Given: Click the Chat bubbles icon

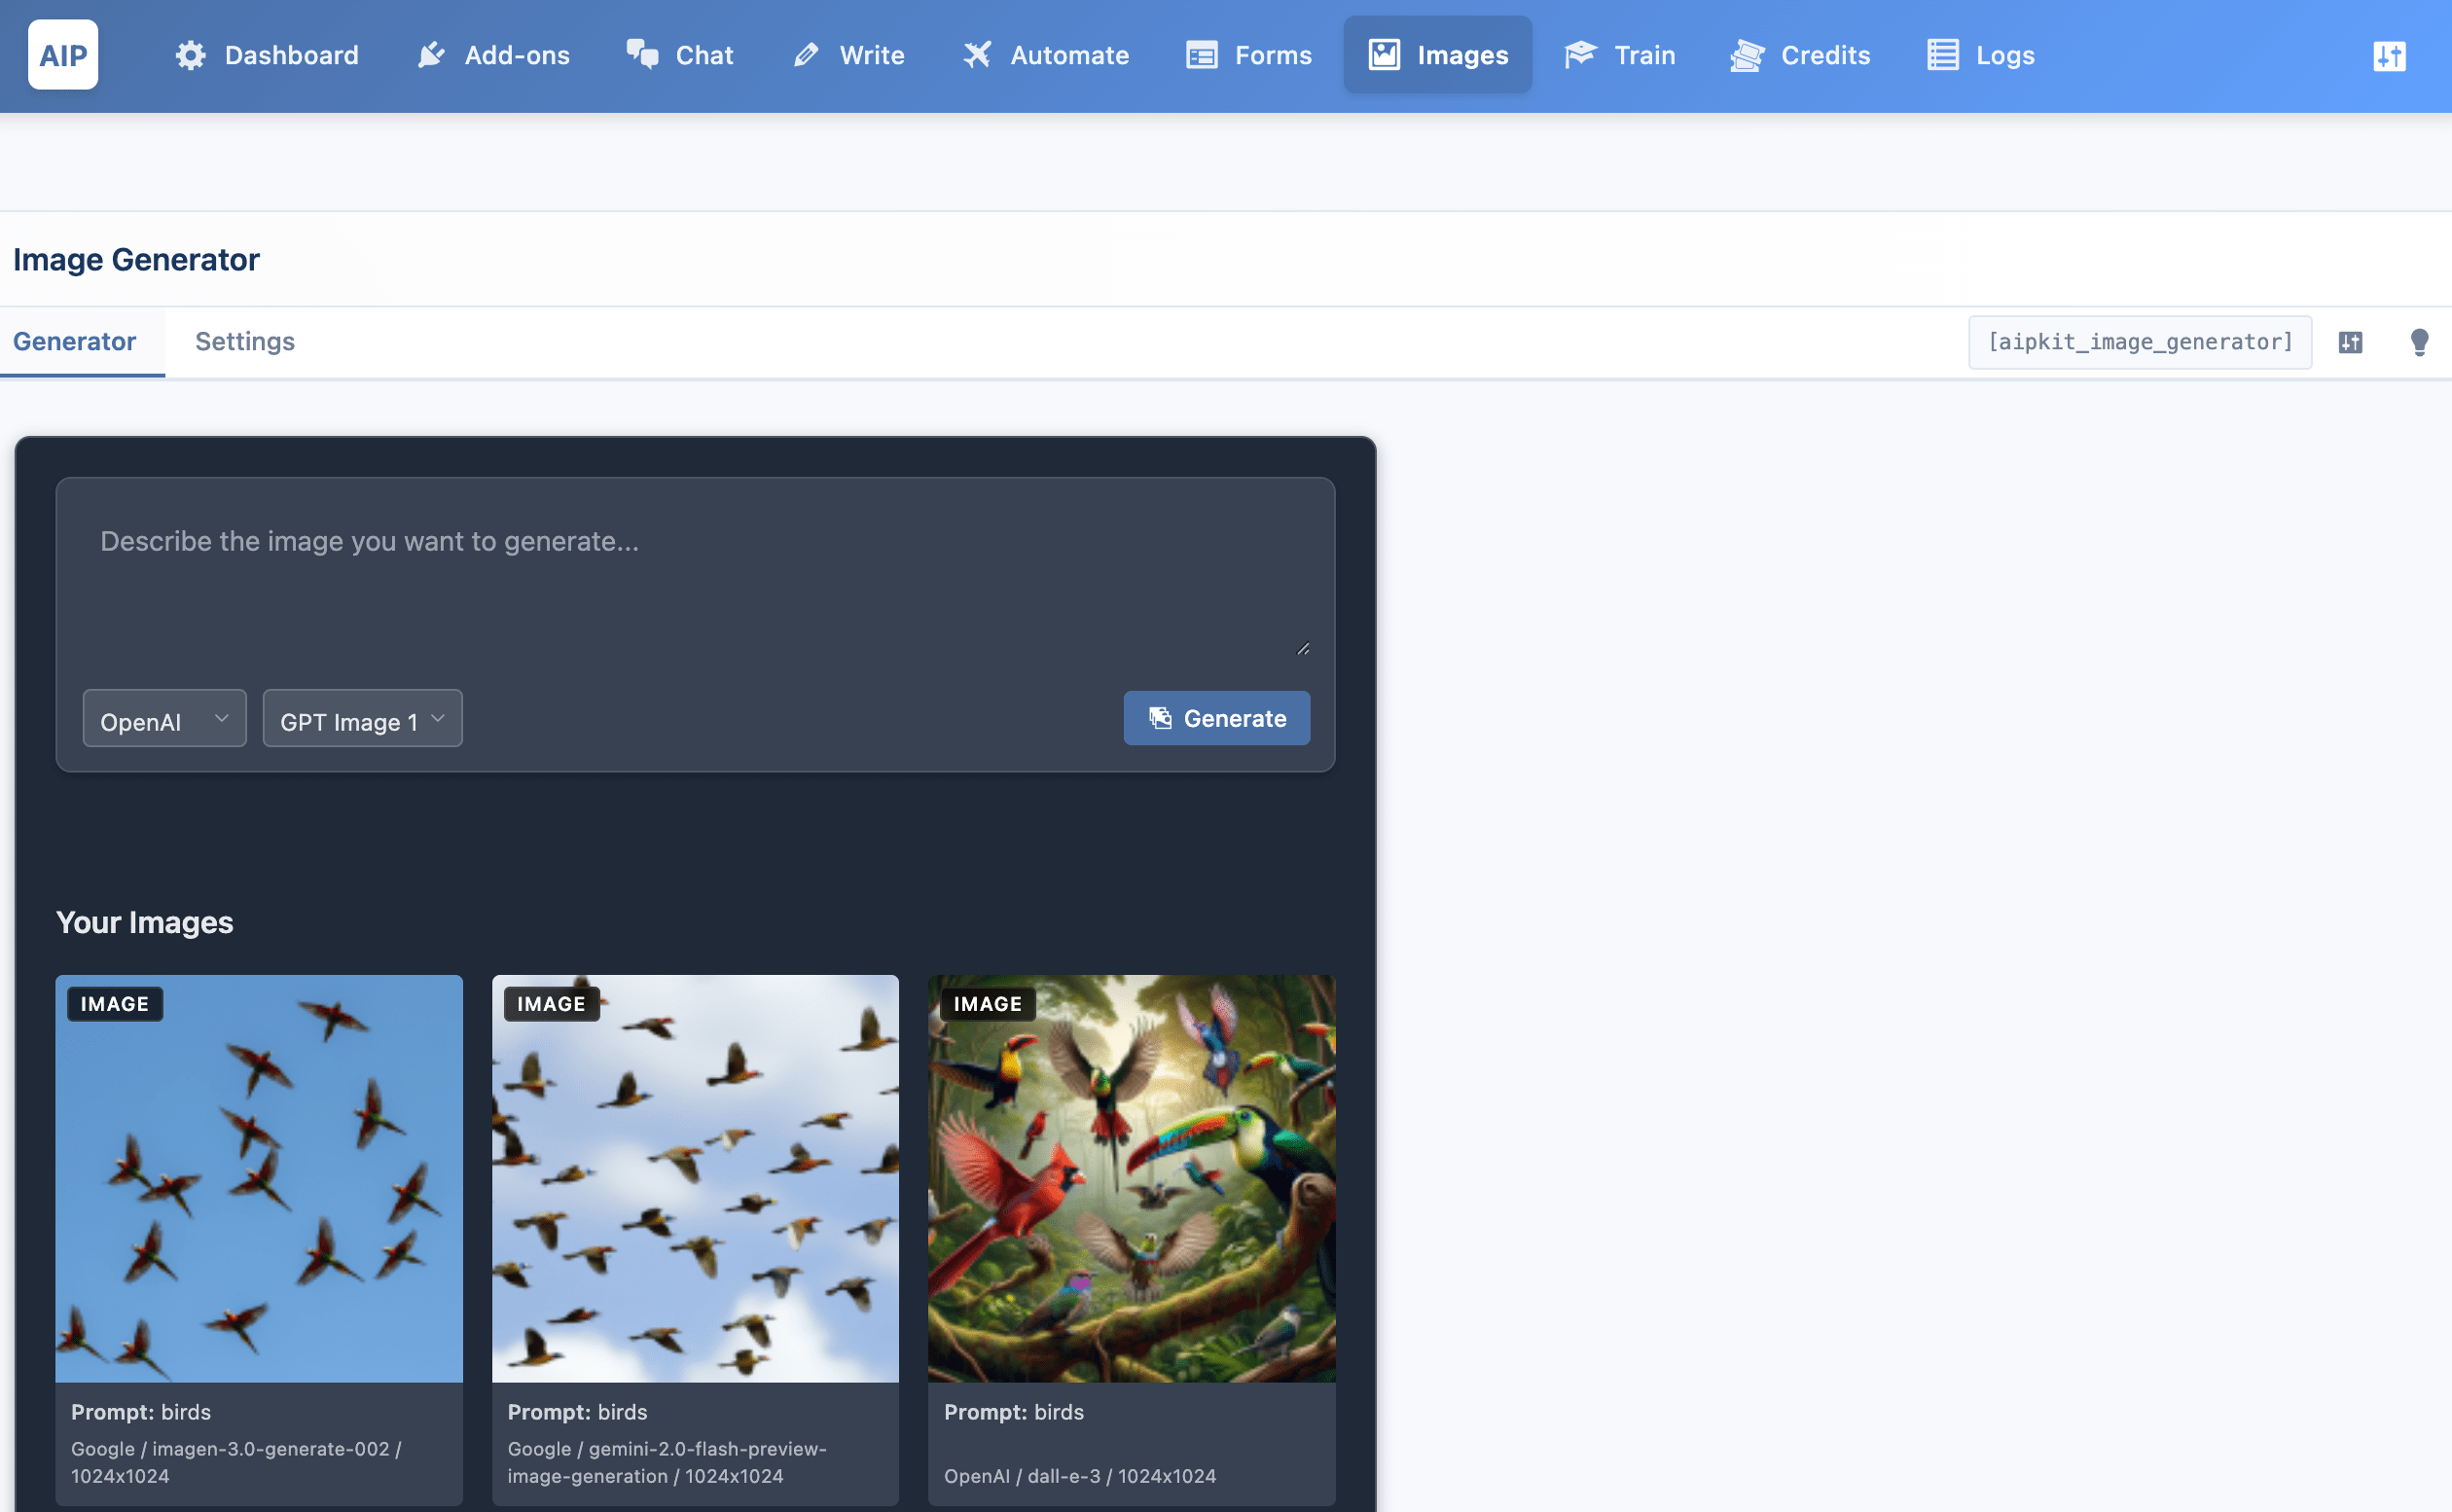Looking at the screenshot, I should pos(642,55).
